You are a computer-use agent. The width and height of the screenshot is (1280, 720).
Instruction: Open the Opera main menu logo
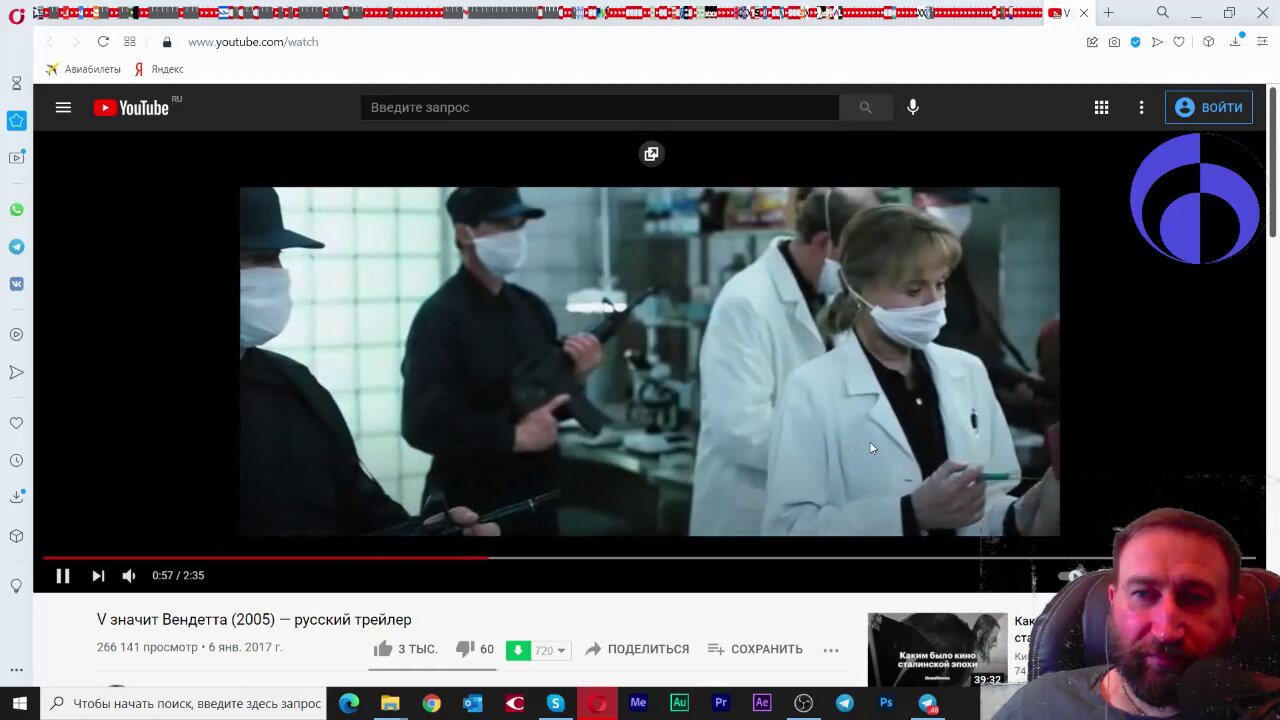coord(16,15)
